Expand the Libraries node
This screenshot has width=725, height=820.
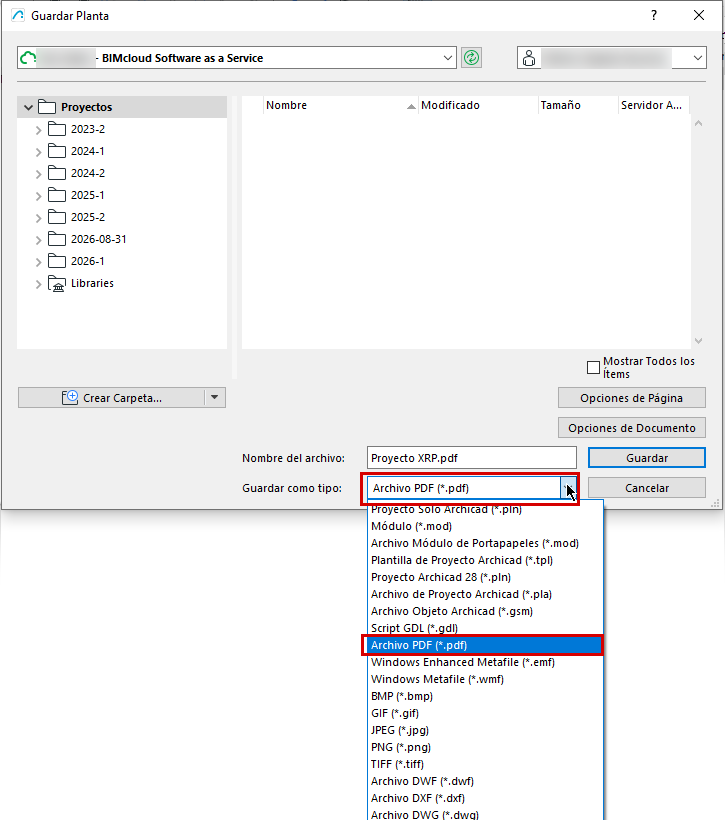(x=38, y=284)
